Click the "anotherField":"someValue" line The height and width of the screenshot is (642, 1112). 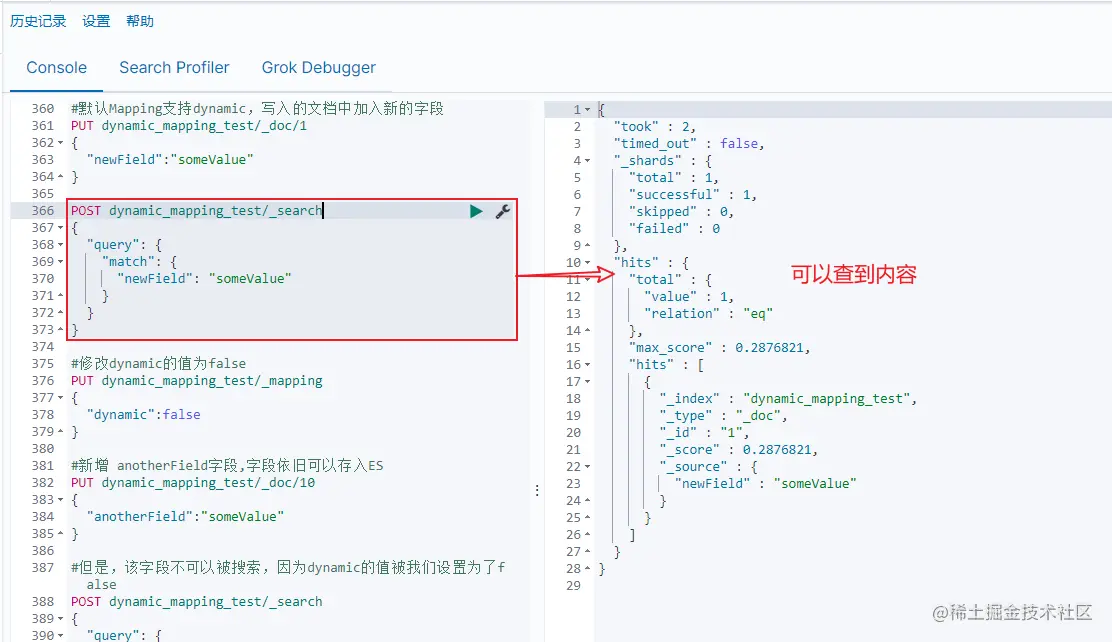[x=185, y=517]
